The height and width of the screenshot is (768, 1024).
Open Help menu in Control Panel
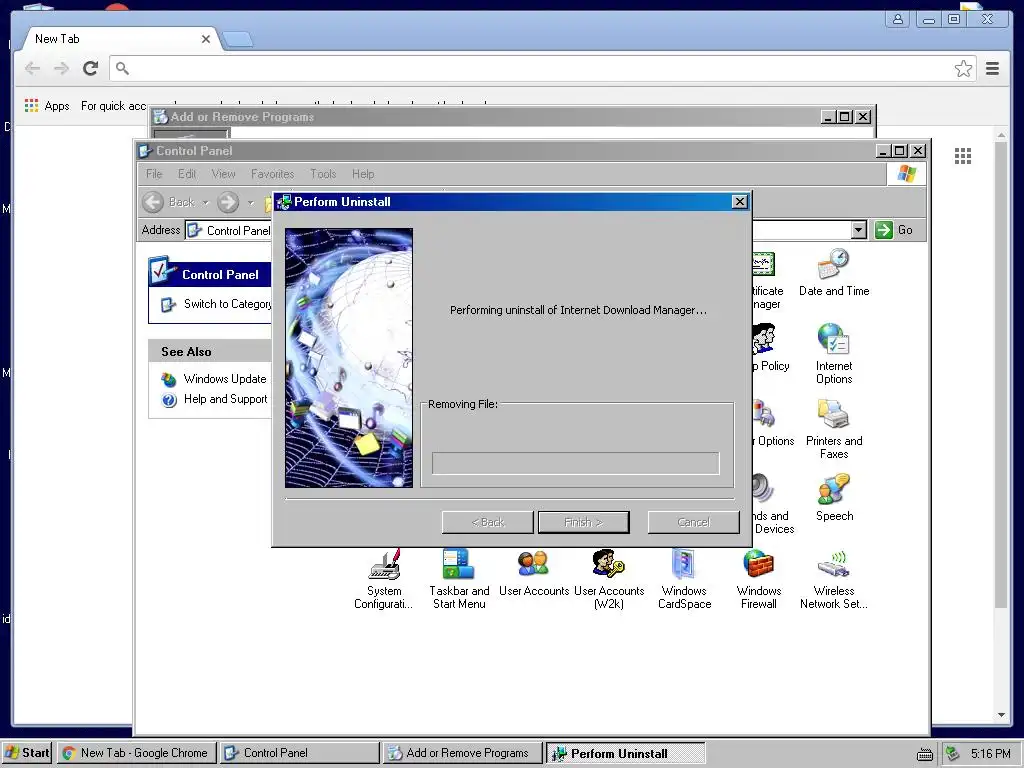pyautogui.click(x=363, y=174)
